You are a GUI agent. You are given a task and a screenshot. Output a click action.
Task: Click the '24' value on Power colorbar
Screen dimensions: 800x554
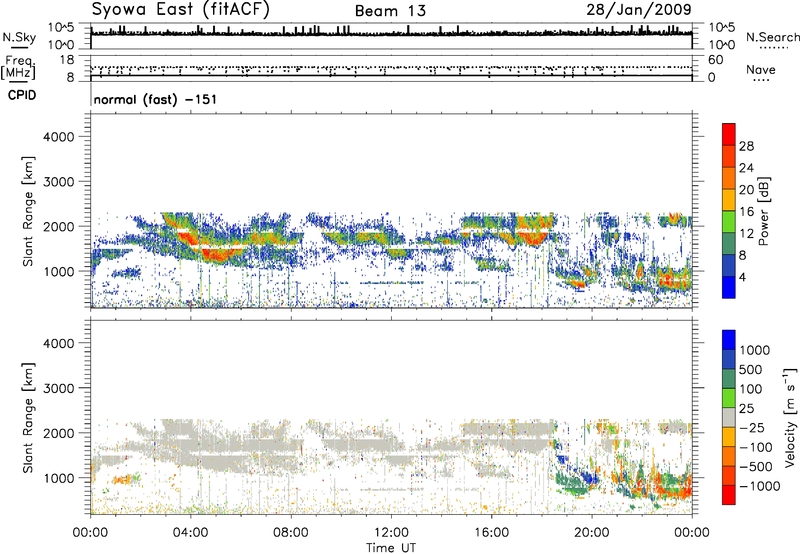(x=746, y=168)
